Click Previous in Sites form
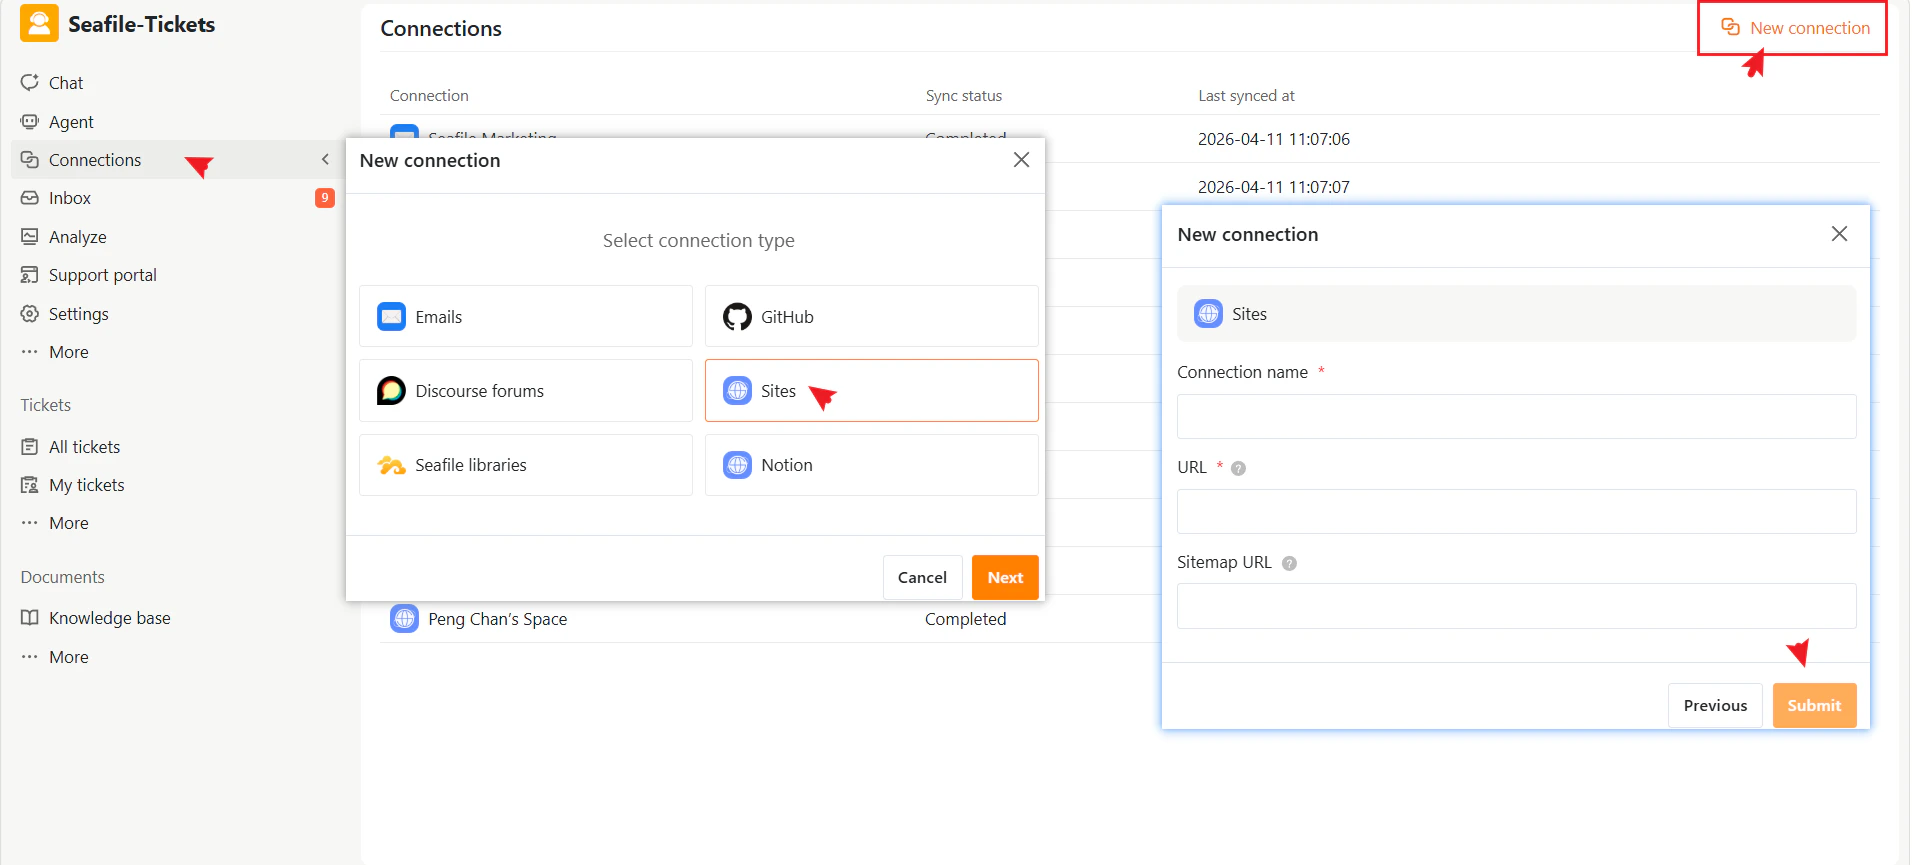1915x865 pixels. pos(1715,706)
